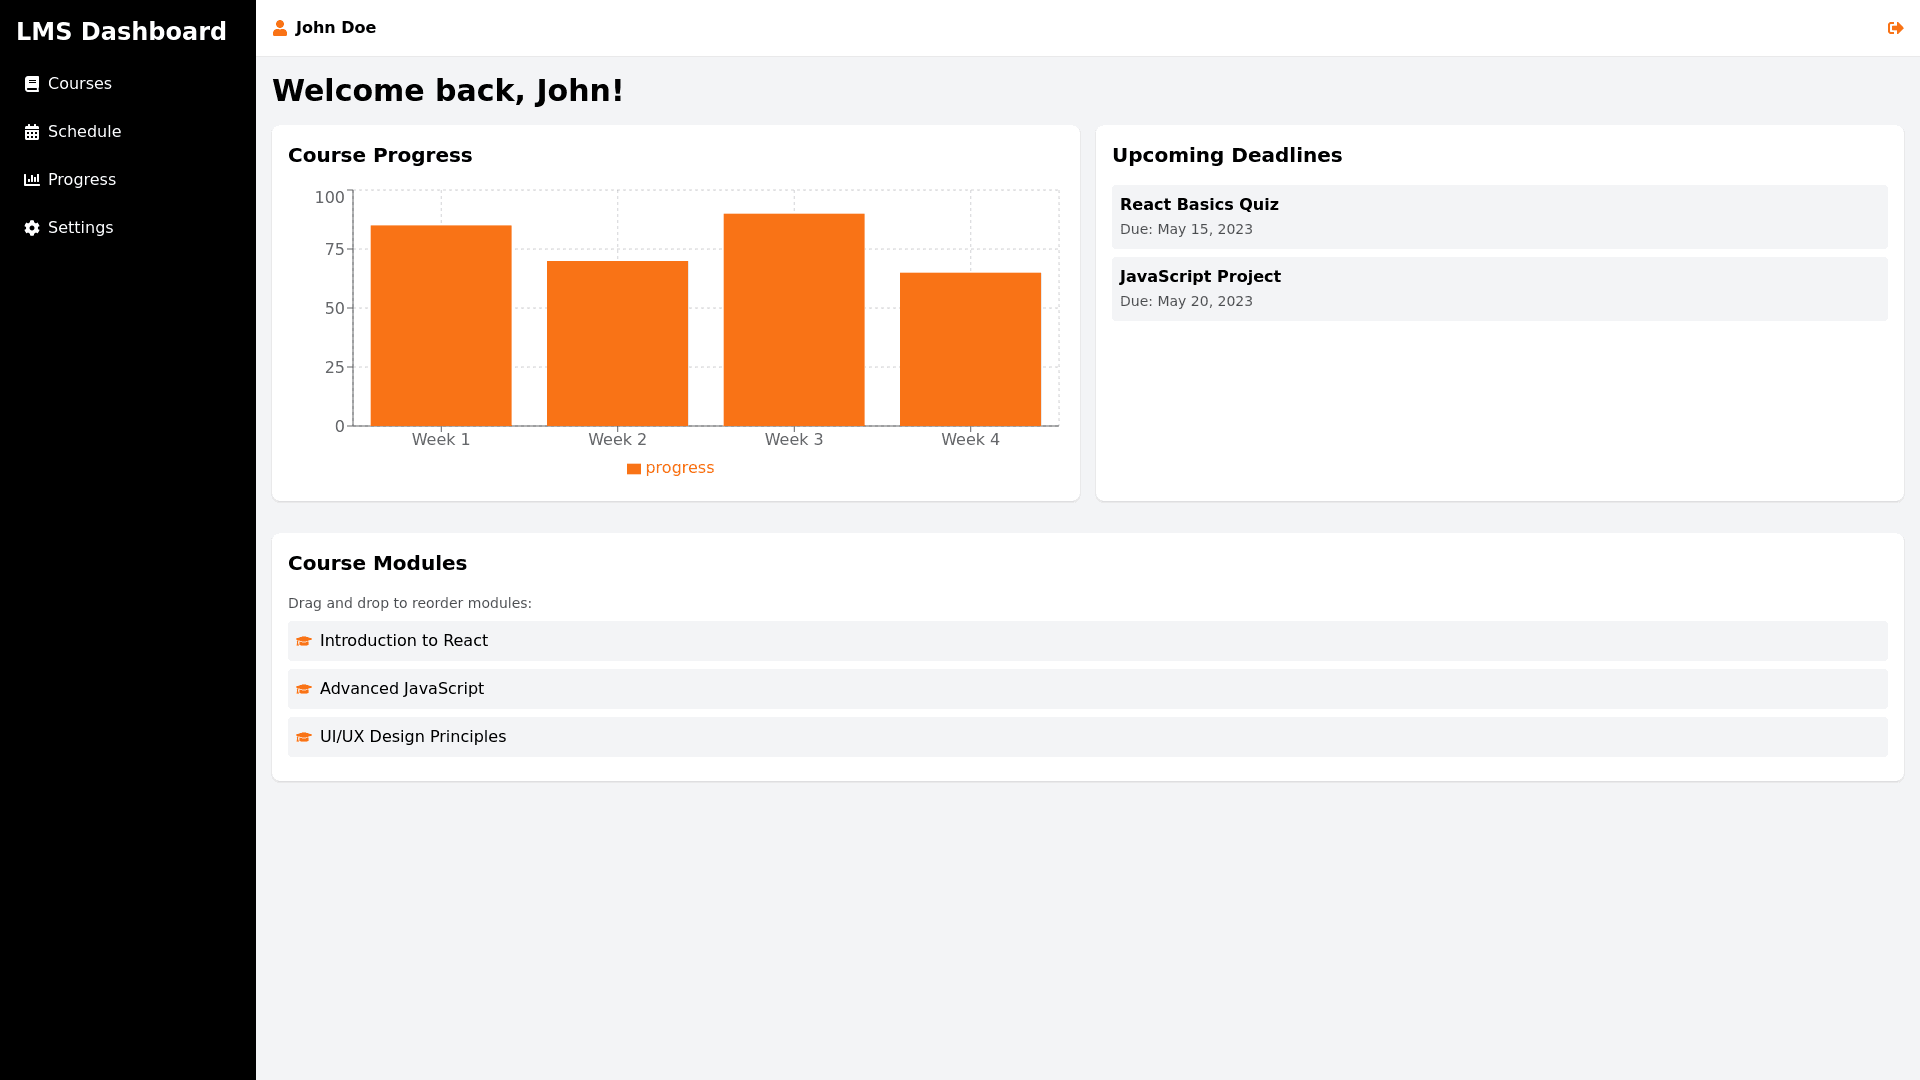Click the graduation cap icon beside Advanced JavaScript
Image resolution: width=1920 pixels, height=1080 pixels.
pos(304,689)
